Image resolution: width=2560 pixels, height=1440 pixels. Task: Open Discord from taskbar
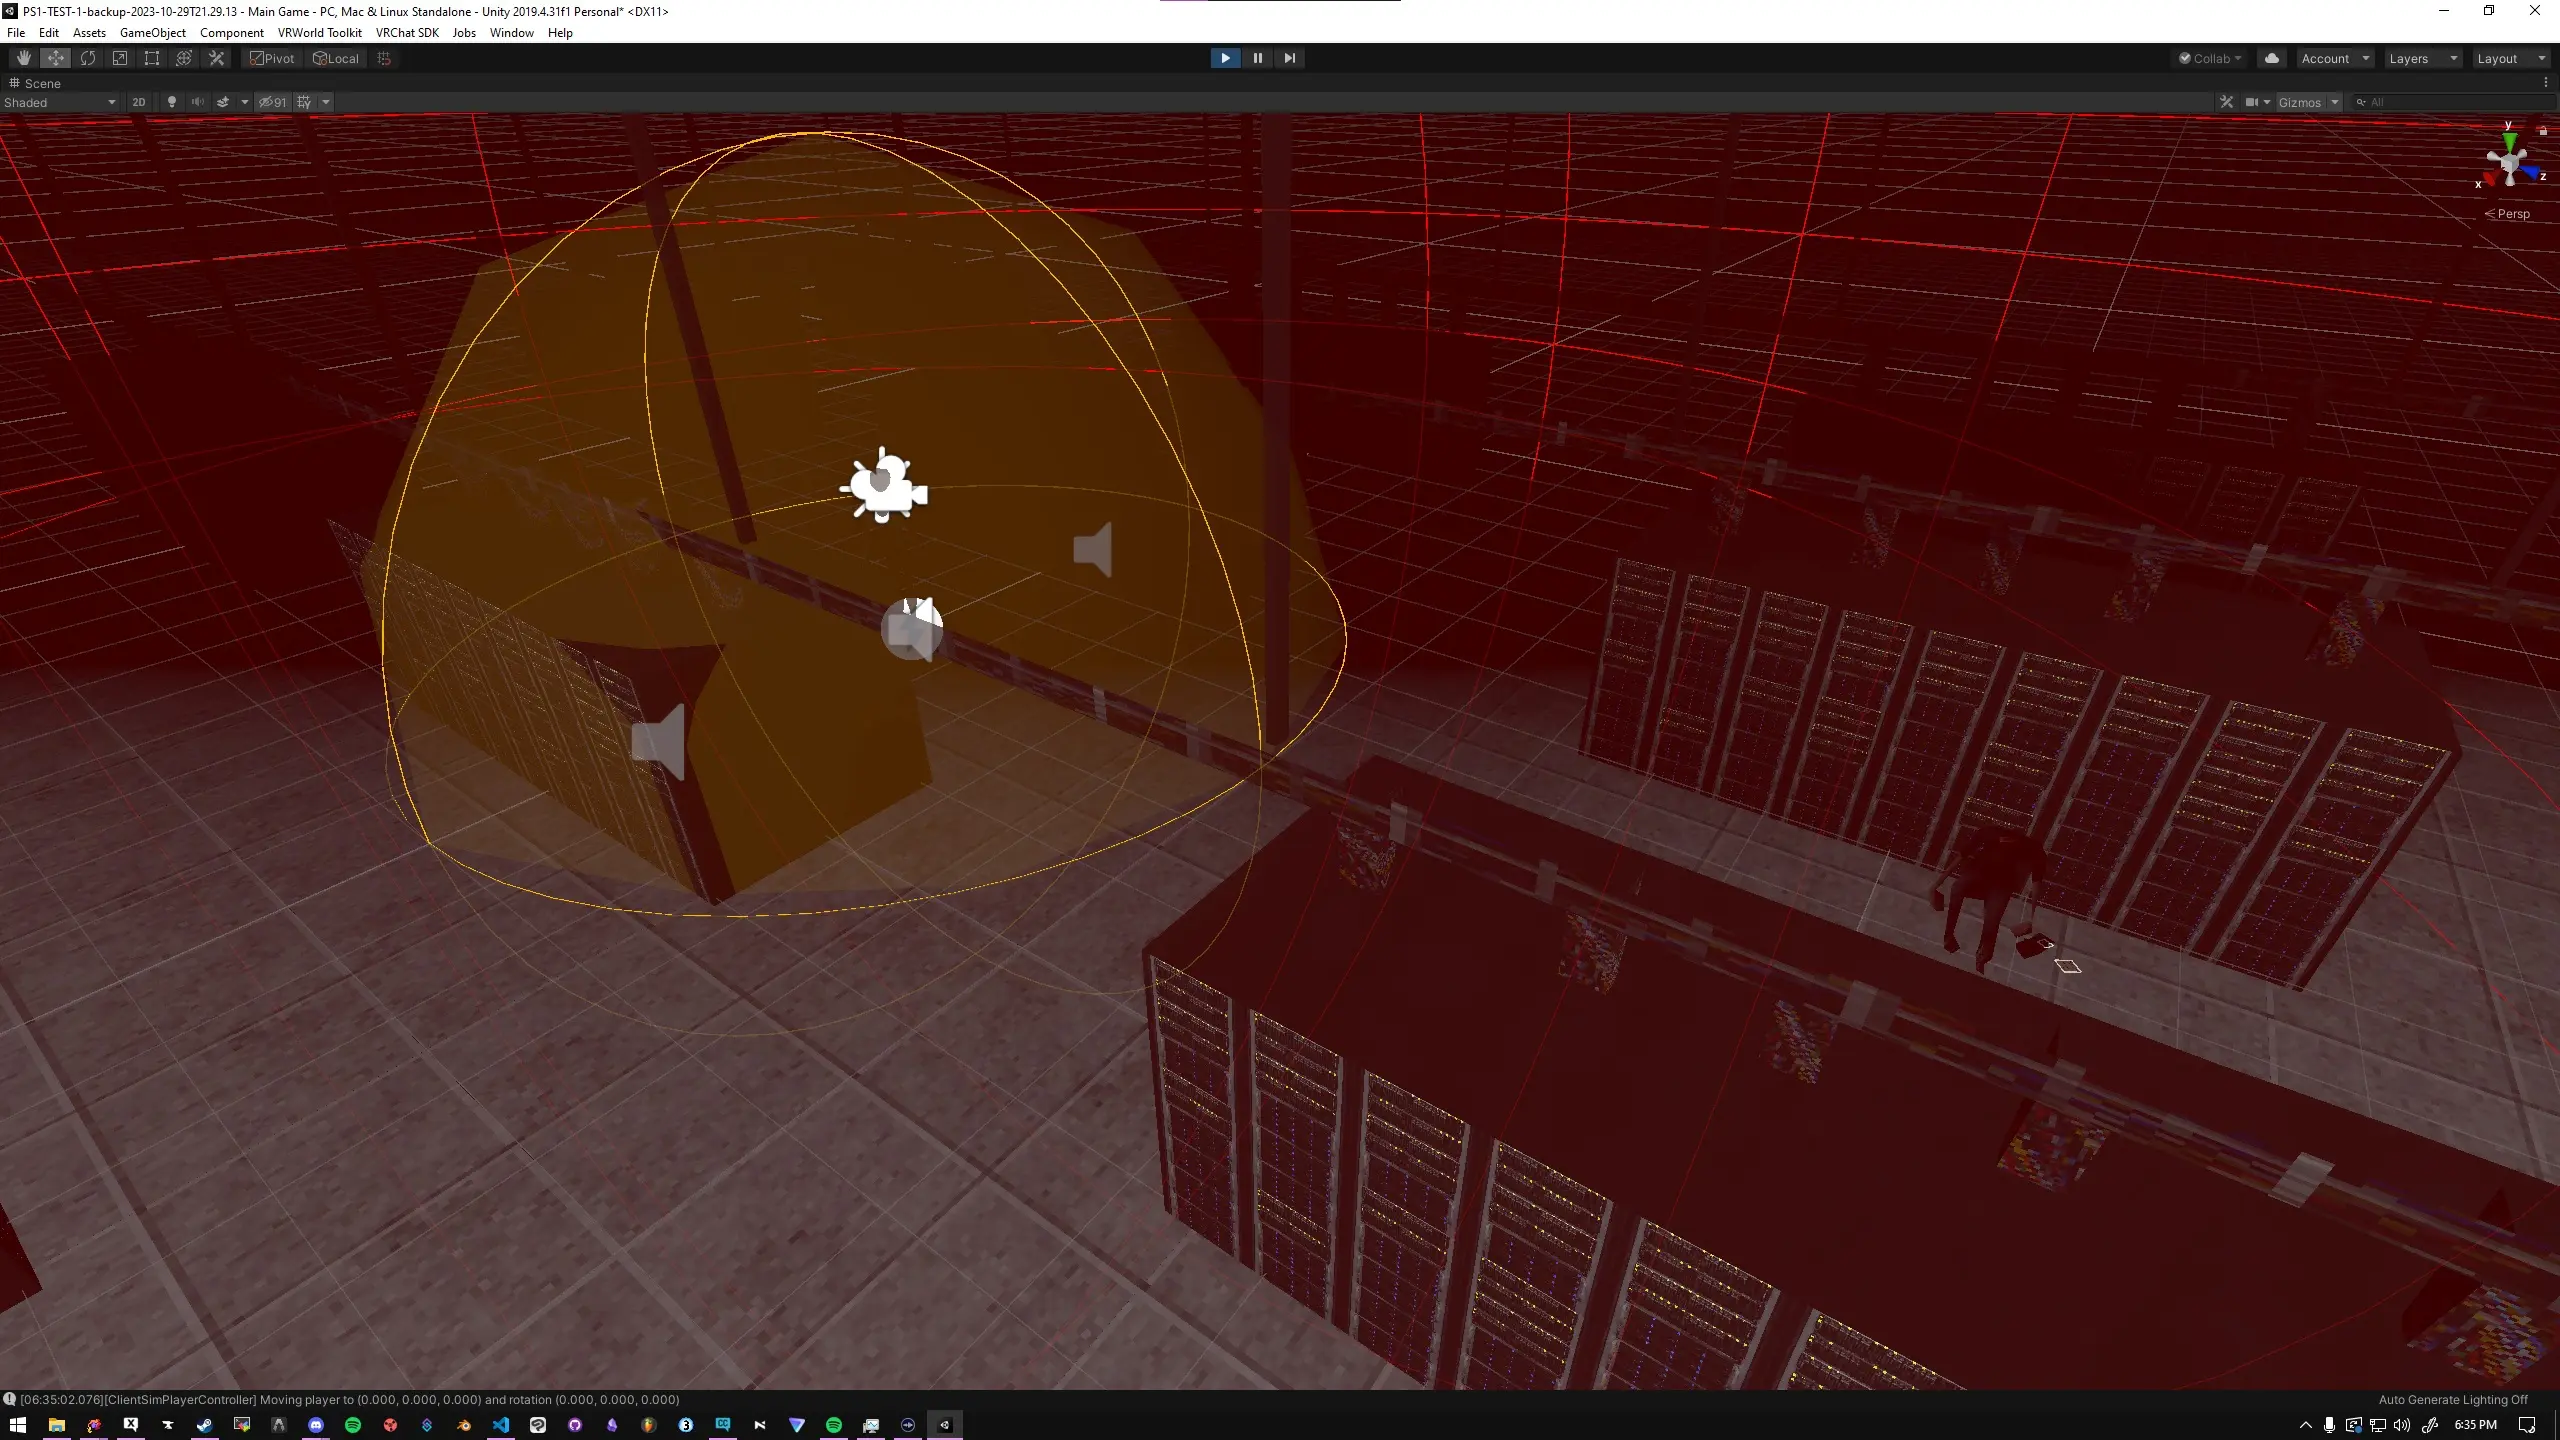(316, 1424)
